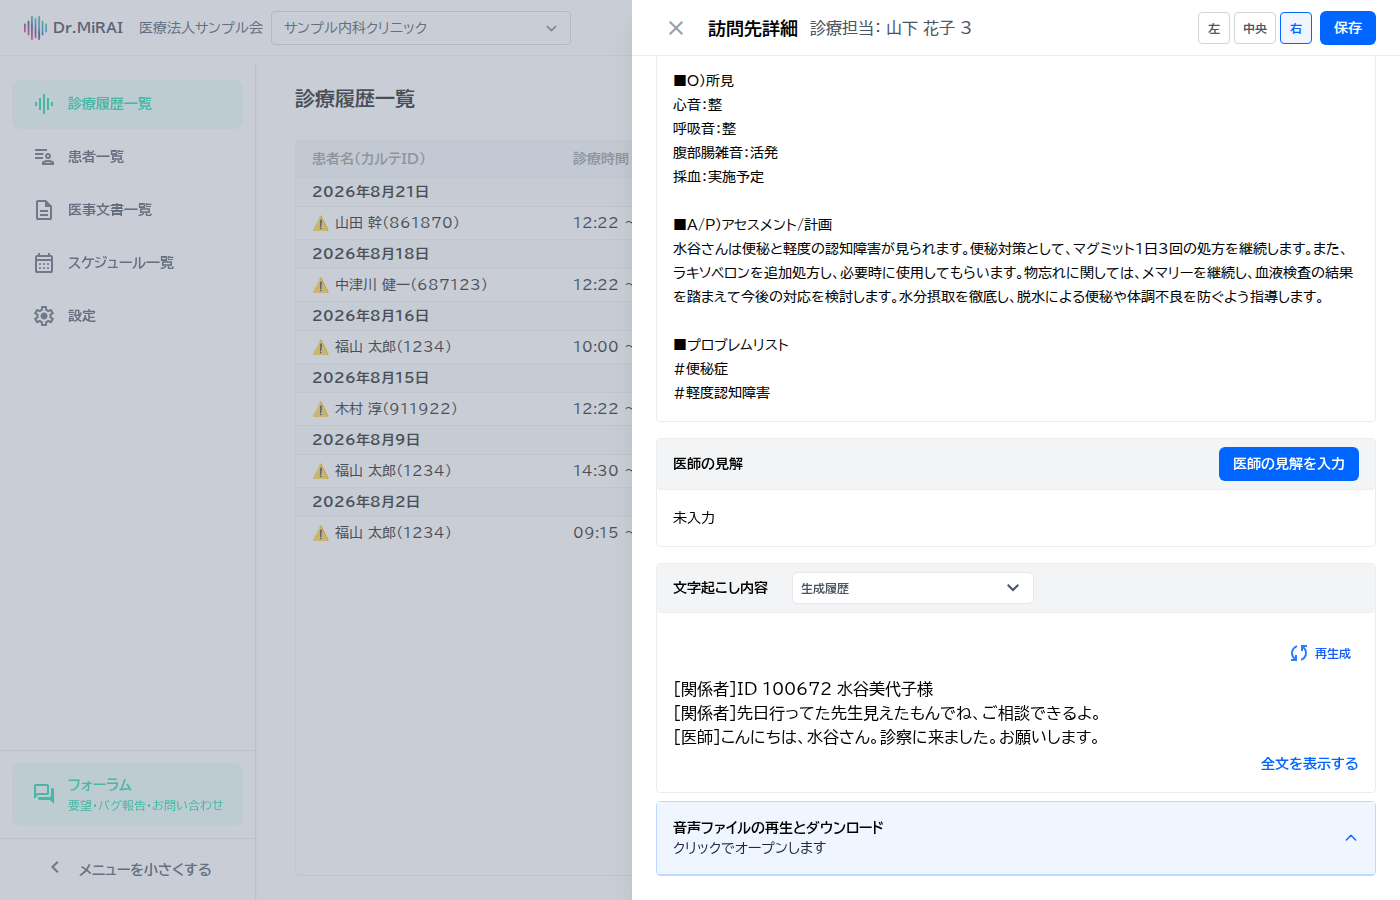Viewport: 1400px width, 900px height.
Task: Click the 設定 gear icon
Action: click(x=44, y=316)
